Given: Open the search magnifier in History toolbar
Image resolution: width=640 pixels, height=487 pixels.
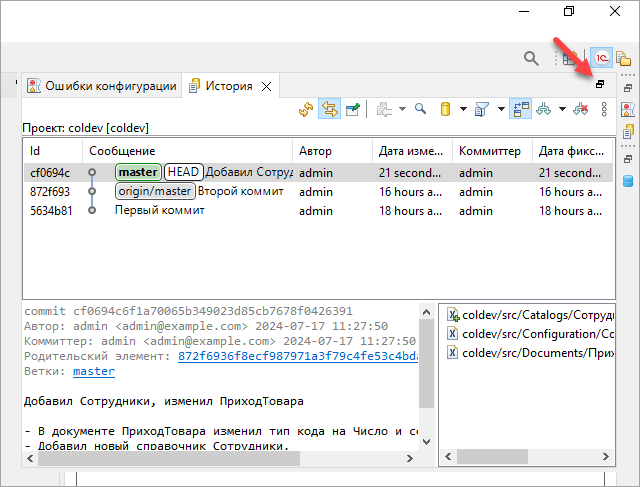Looking at the screenshot, I should 421,109.
